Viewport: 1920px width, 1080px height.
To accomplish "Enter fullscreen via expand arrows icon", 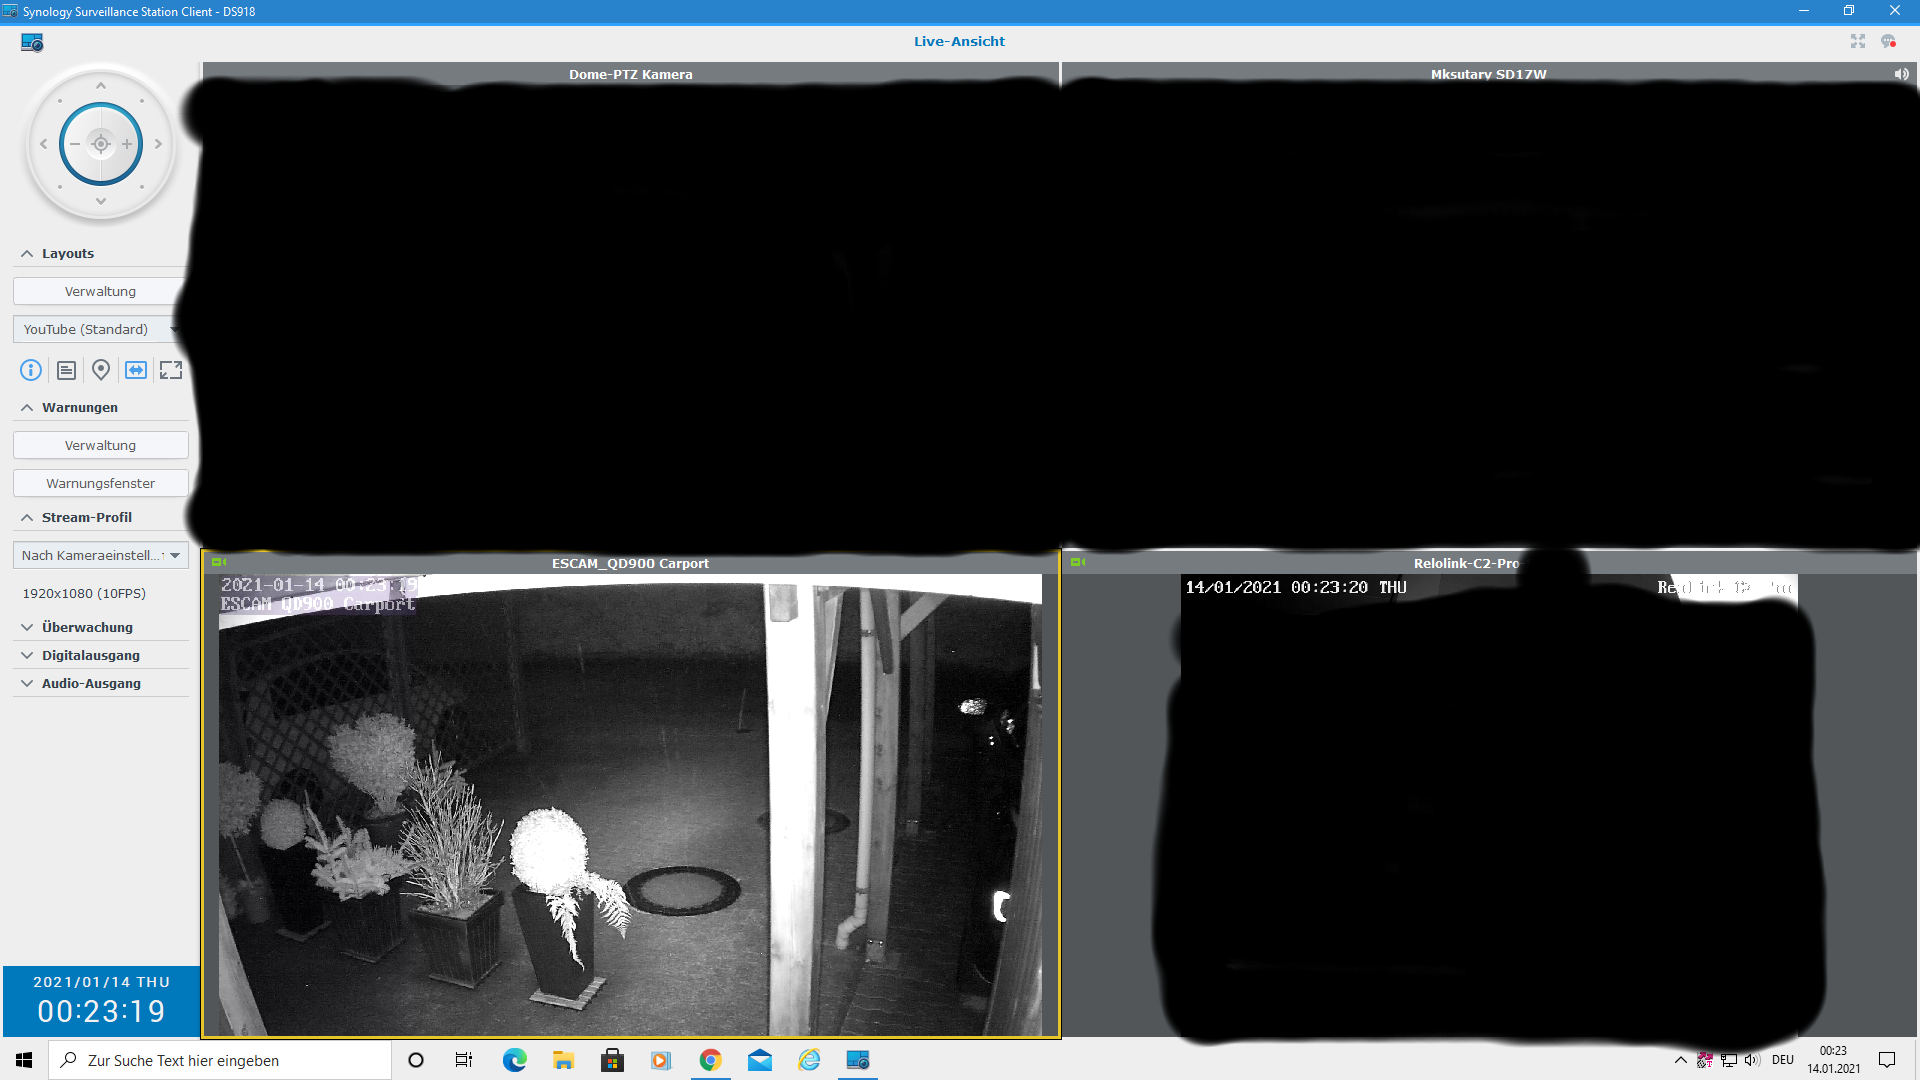I will pyautogui.click(x=171, y=370).
